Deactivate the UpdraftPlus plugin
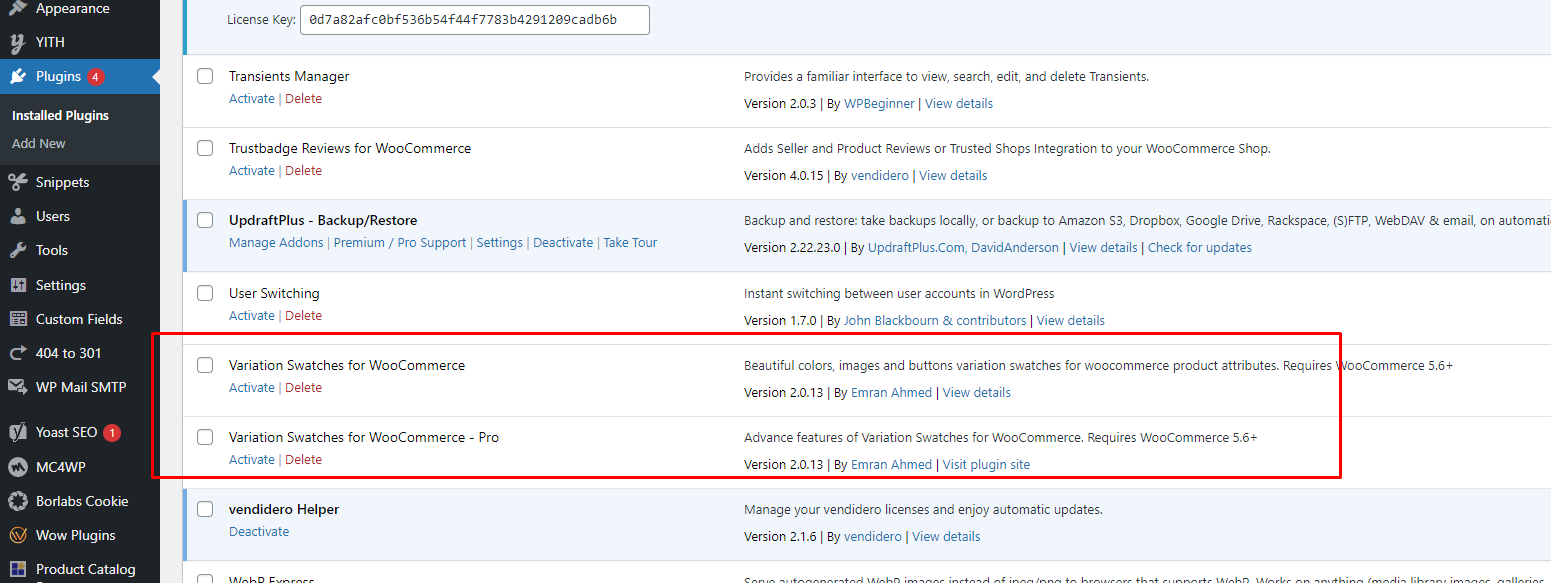This screenshot has width=1551, height=583. click(563, 242)
